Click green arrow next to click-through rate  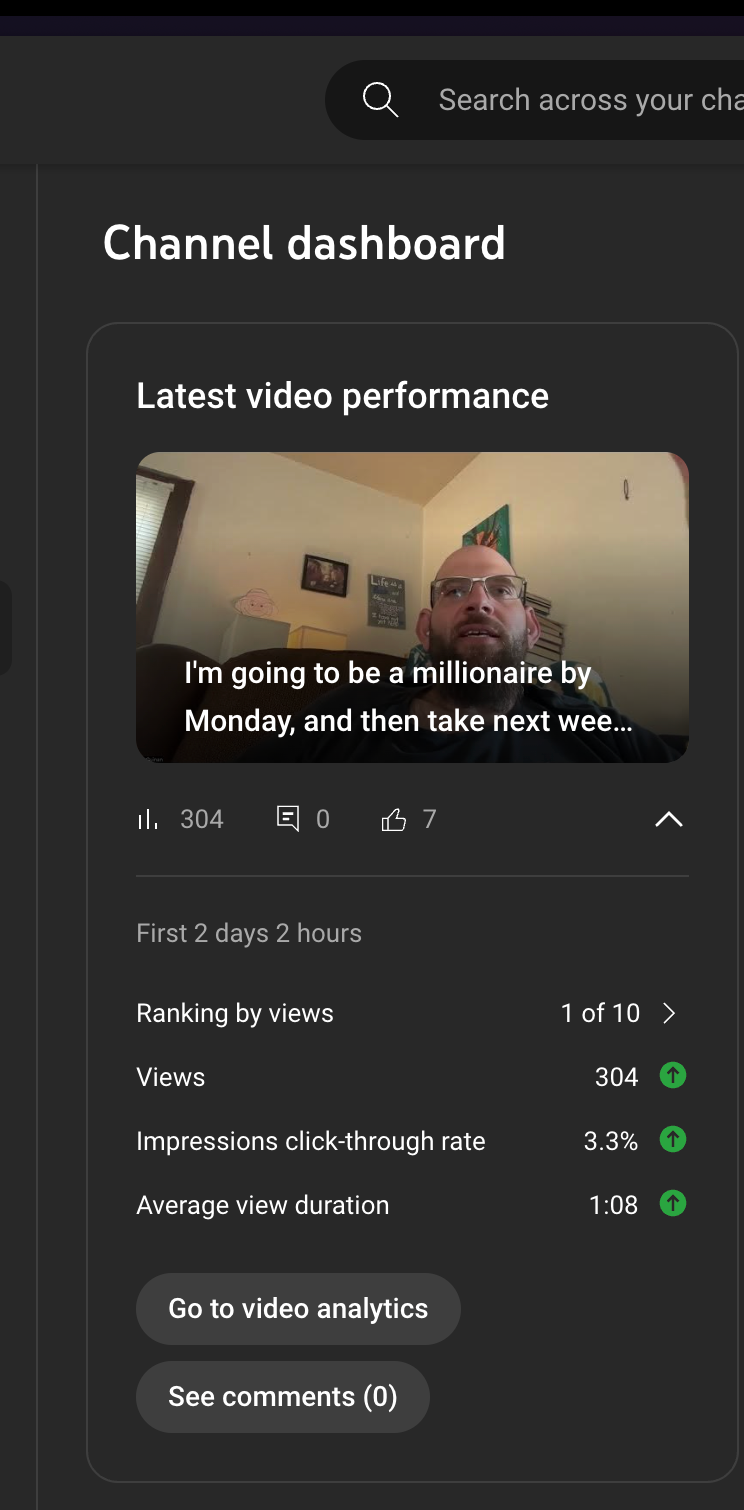pyautogui.click(x=673, y=1140)
